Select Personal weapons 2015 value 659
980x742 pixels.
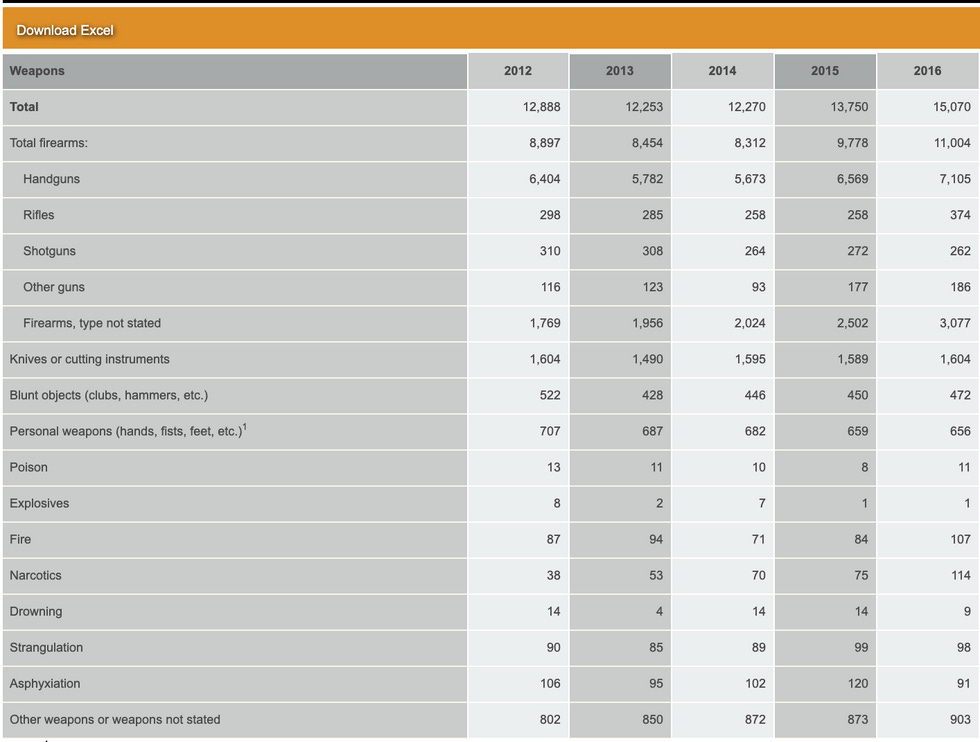pos(858,431)
